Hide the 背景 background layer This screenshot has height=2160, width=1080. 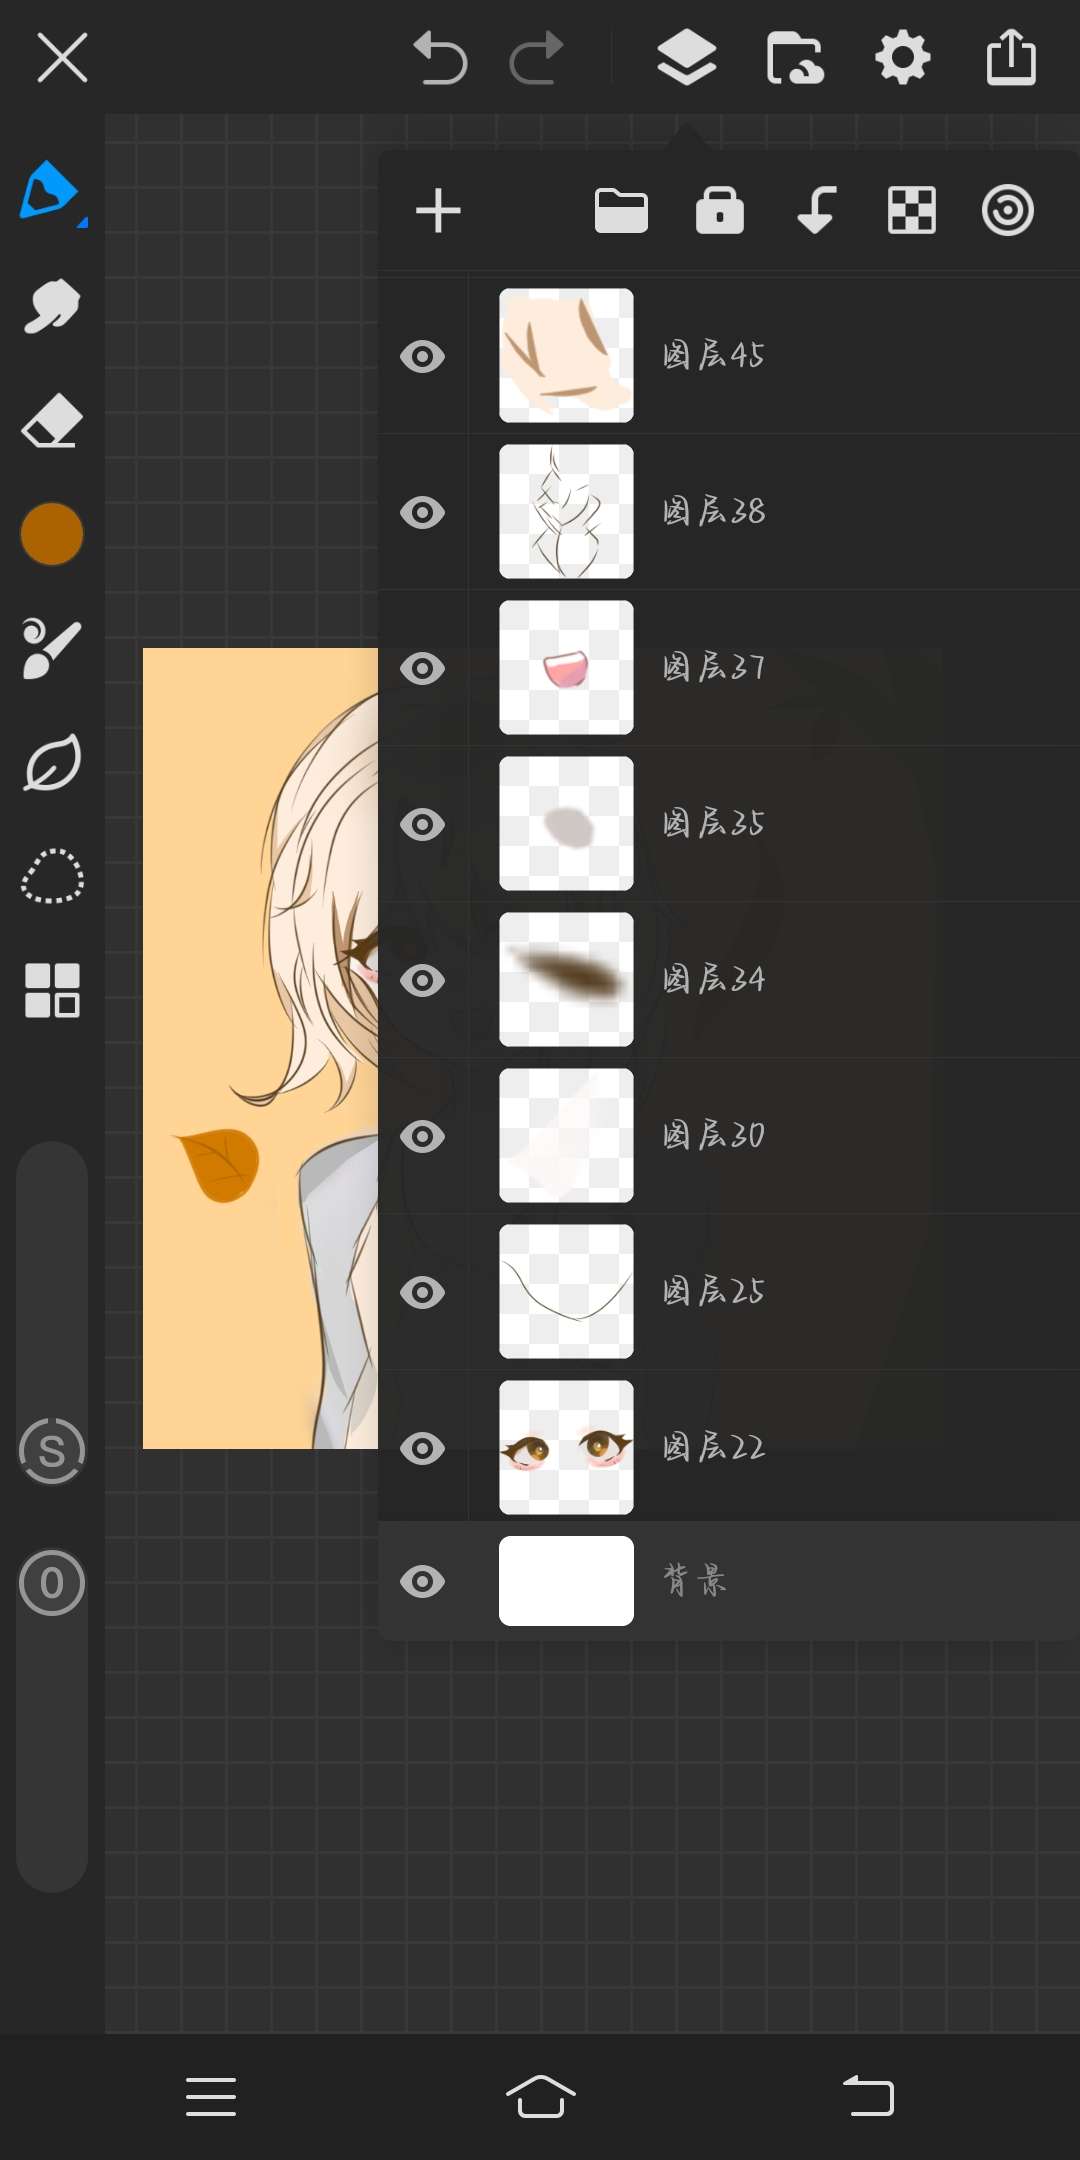(422, 1581)
